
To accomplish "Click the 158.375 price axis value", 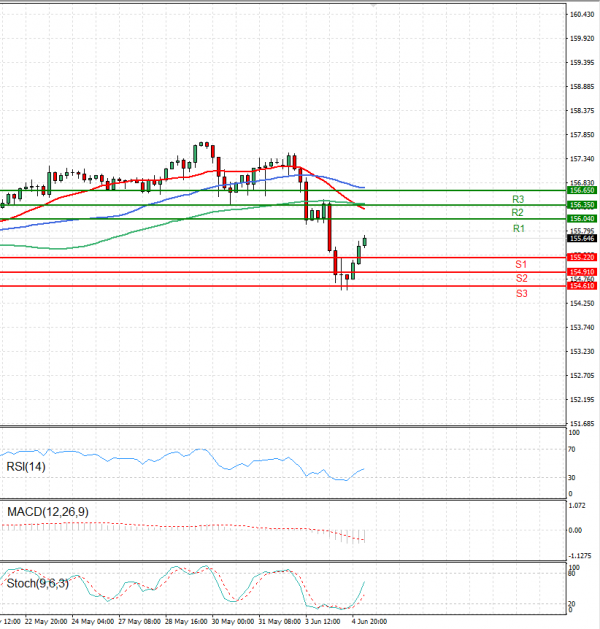I will point(582,111).
